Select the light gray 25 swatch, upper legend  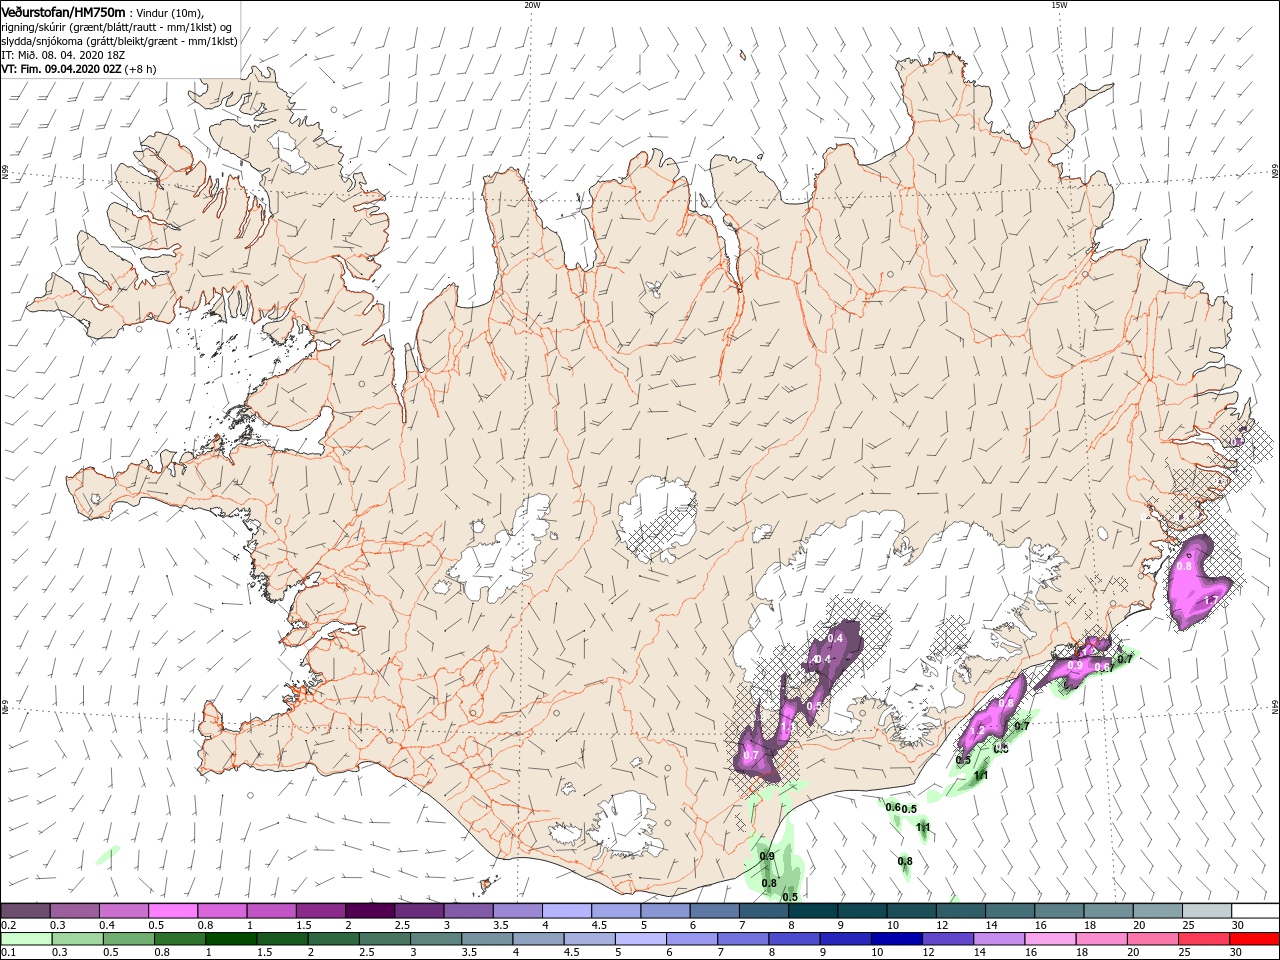[x=1206, y=911]
